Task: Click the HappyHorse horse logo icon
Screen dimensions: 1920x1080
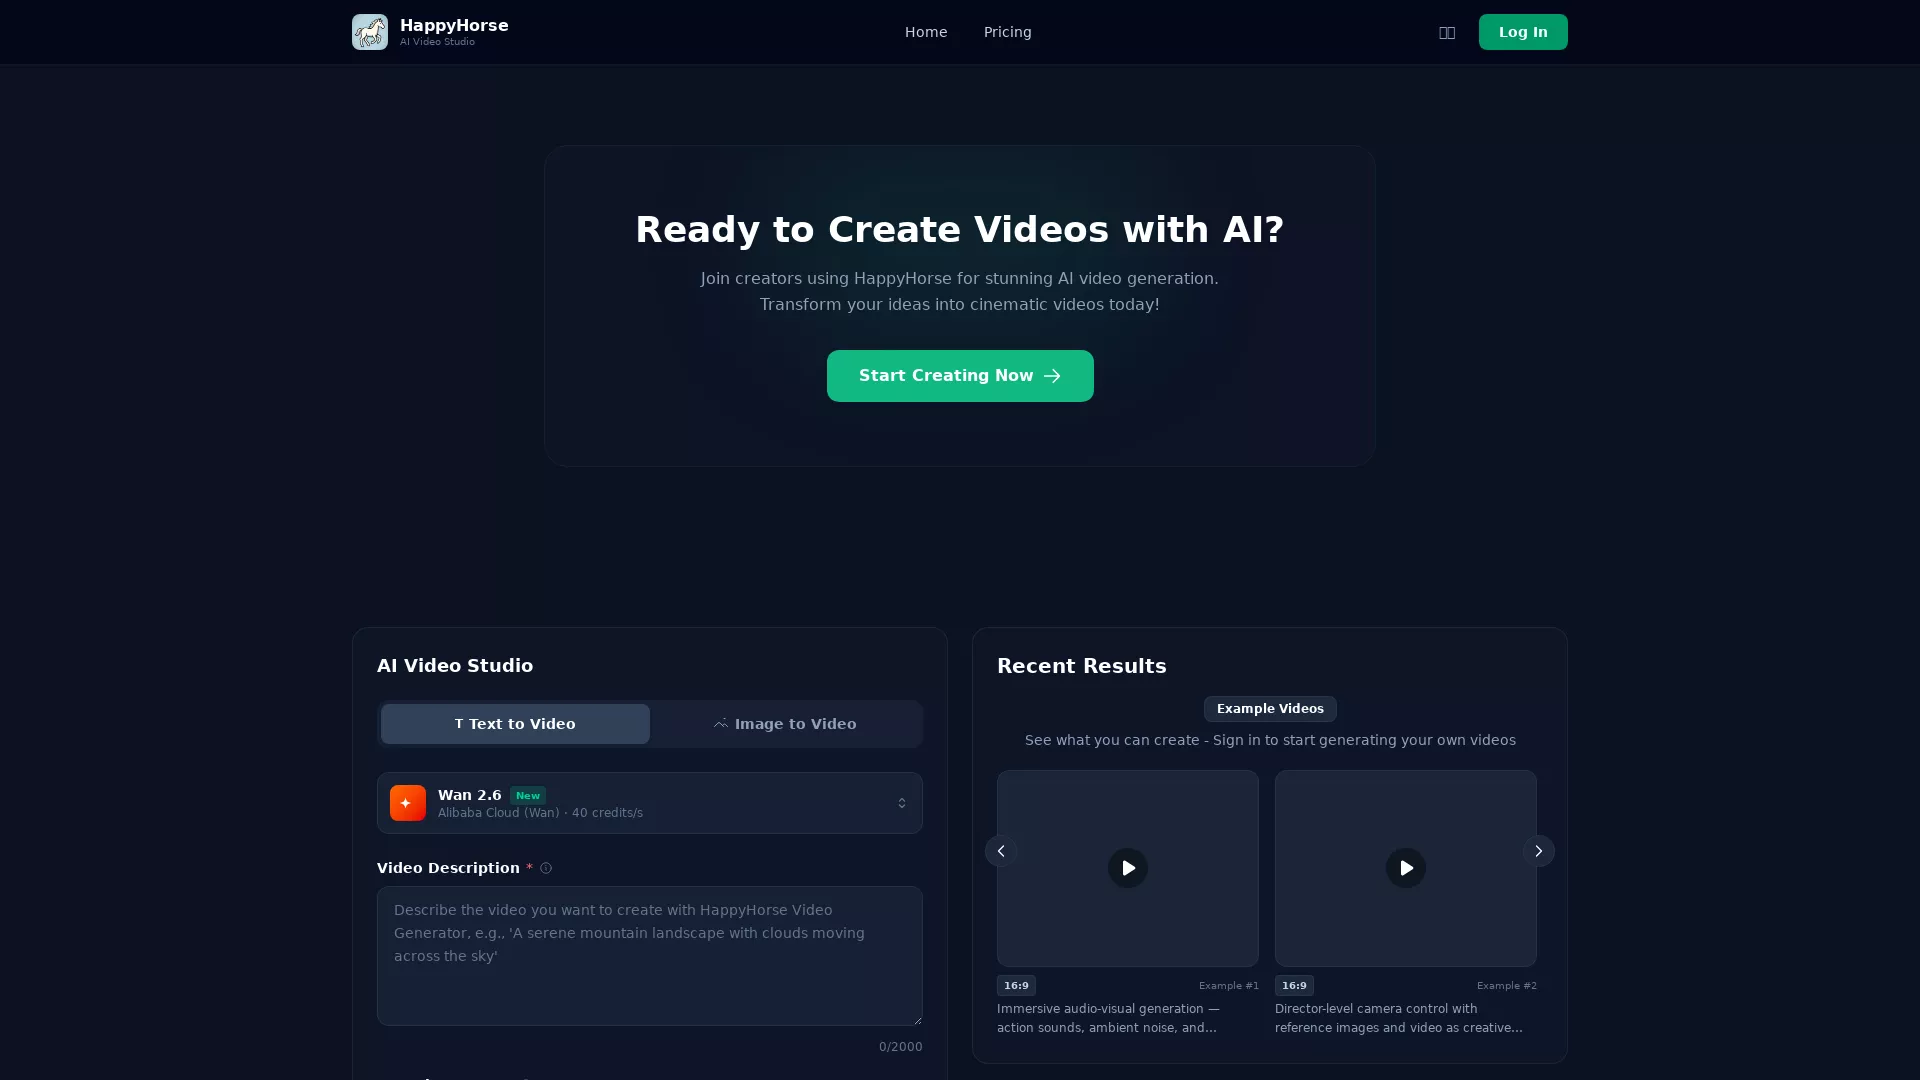Action: (369, 31)
